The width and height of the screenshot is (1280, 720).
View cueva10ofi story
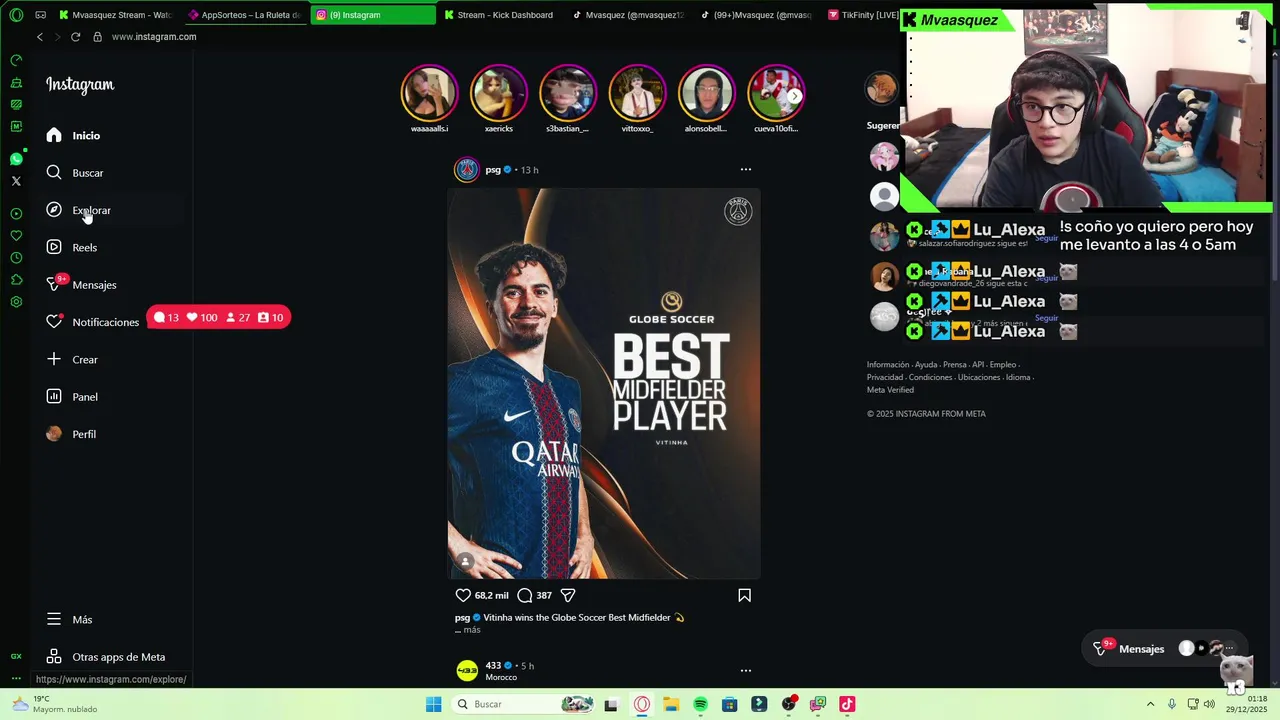pos(776,93)
